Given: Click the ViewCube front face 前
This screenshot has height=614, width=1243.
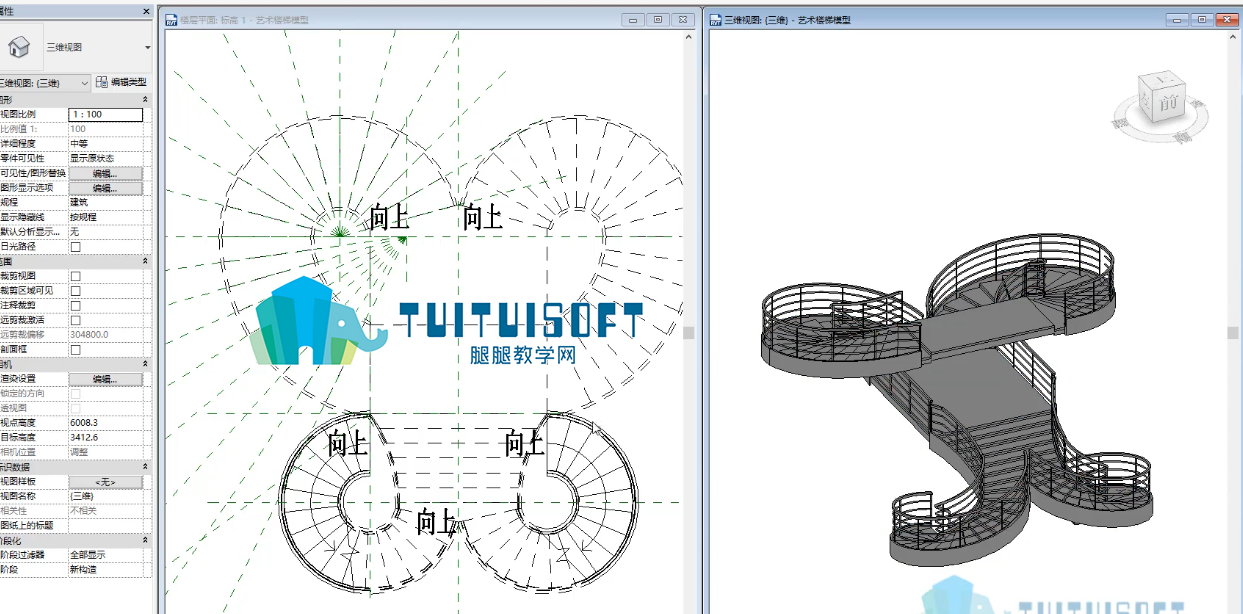Looking at the screenshot, I should 1166,101.
